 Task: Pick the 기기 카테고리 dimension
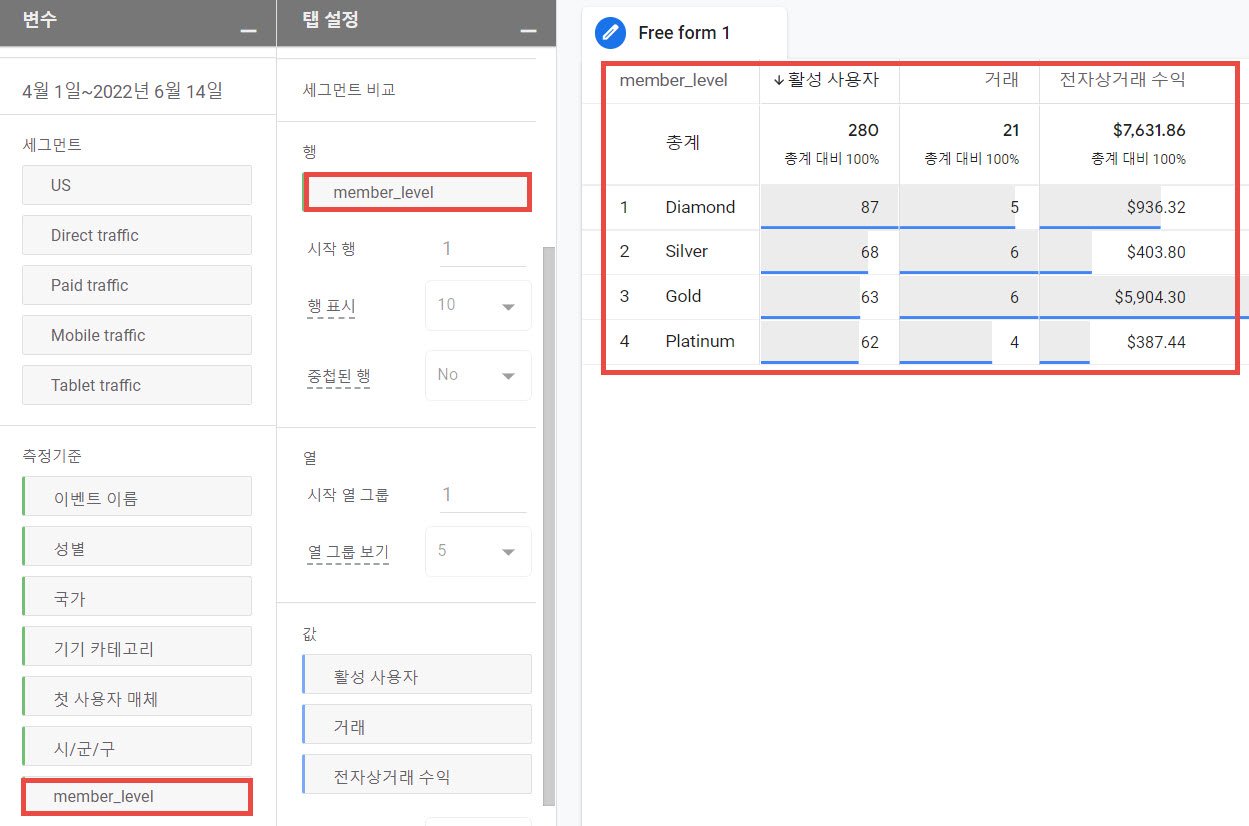point(137,646)
